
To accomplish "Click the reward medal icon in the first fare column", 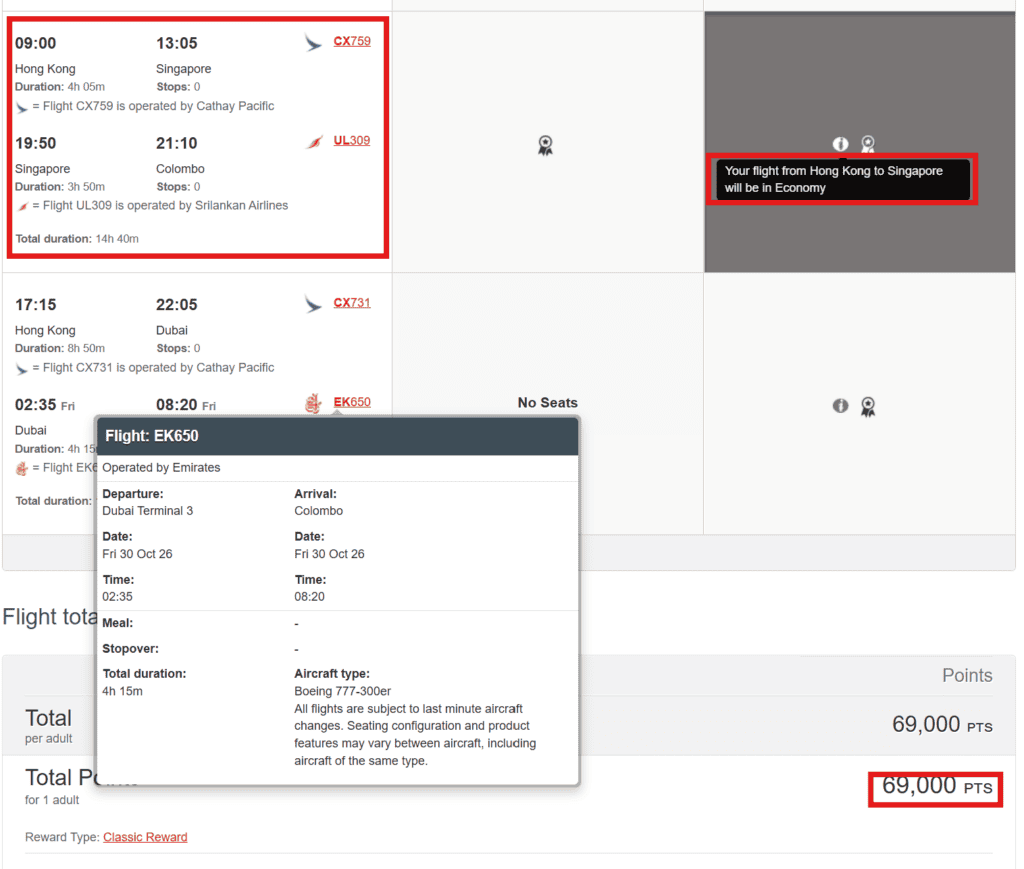I will point(545,145).
